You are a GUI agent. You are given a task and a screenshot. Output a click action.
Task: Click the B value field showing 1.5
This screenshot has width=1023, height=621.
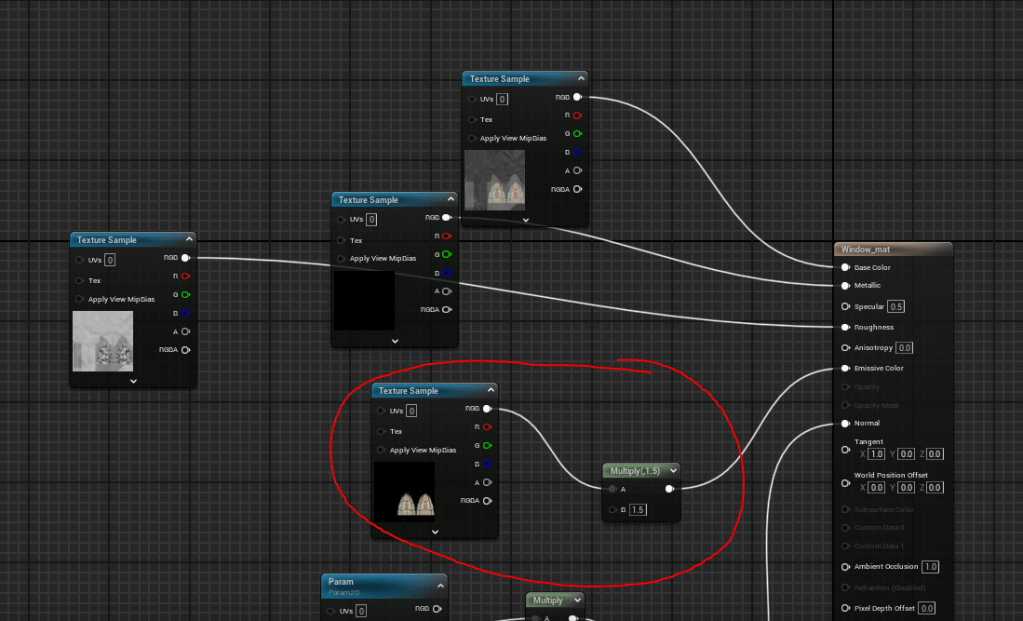coord(637,510)
